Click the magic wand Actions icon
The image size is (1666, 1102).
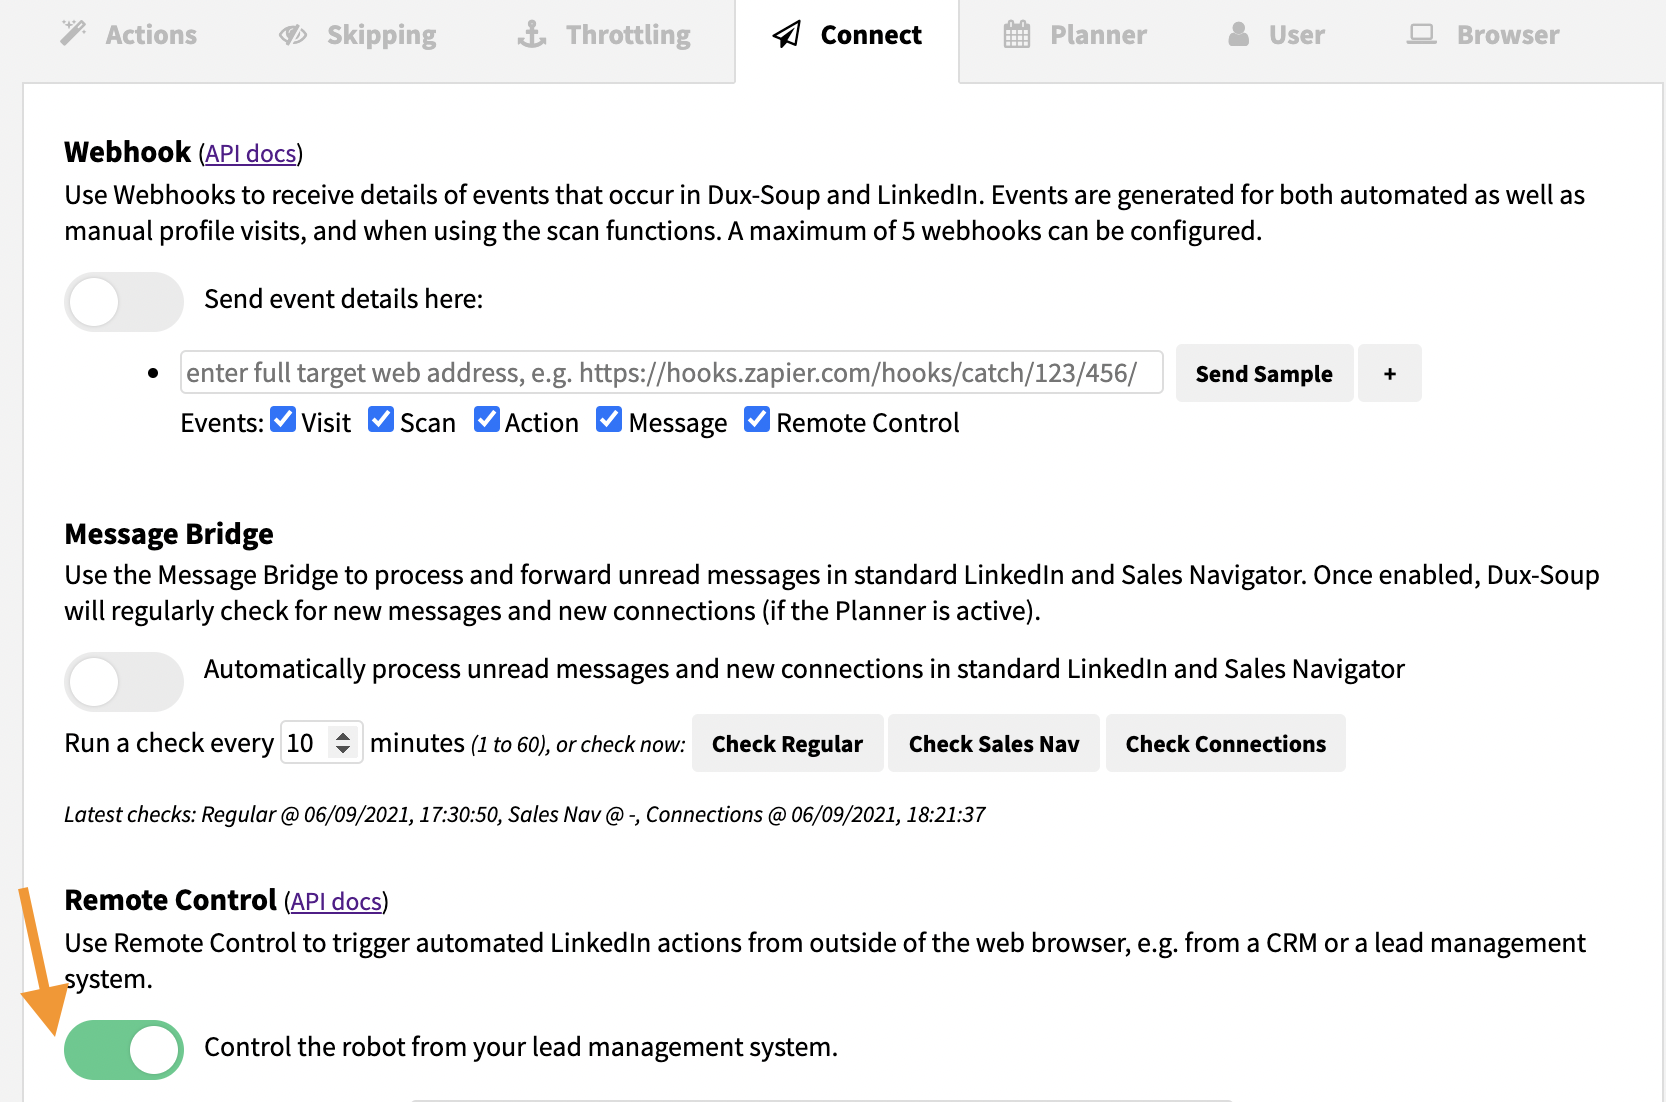pyautogui.click(x=73, y=34)
